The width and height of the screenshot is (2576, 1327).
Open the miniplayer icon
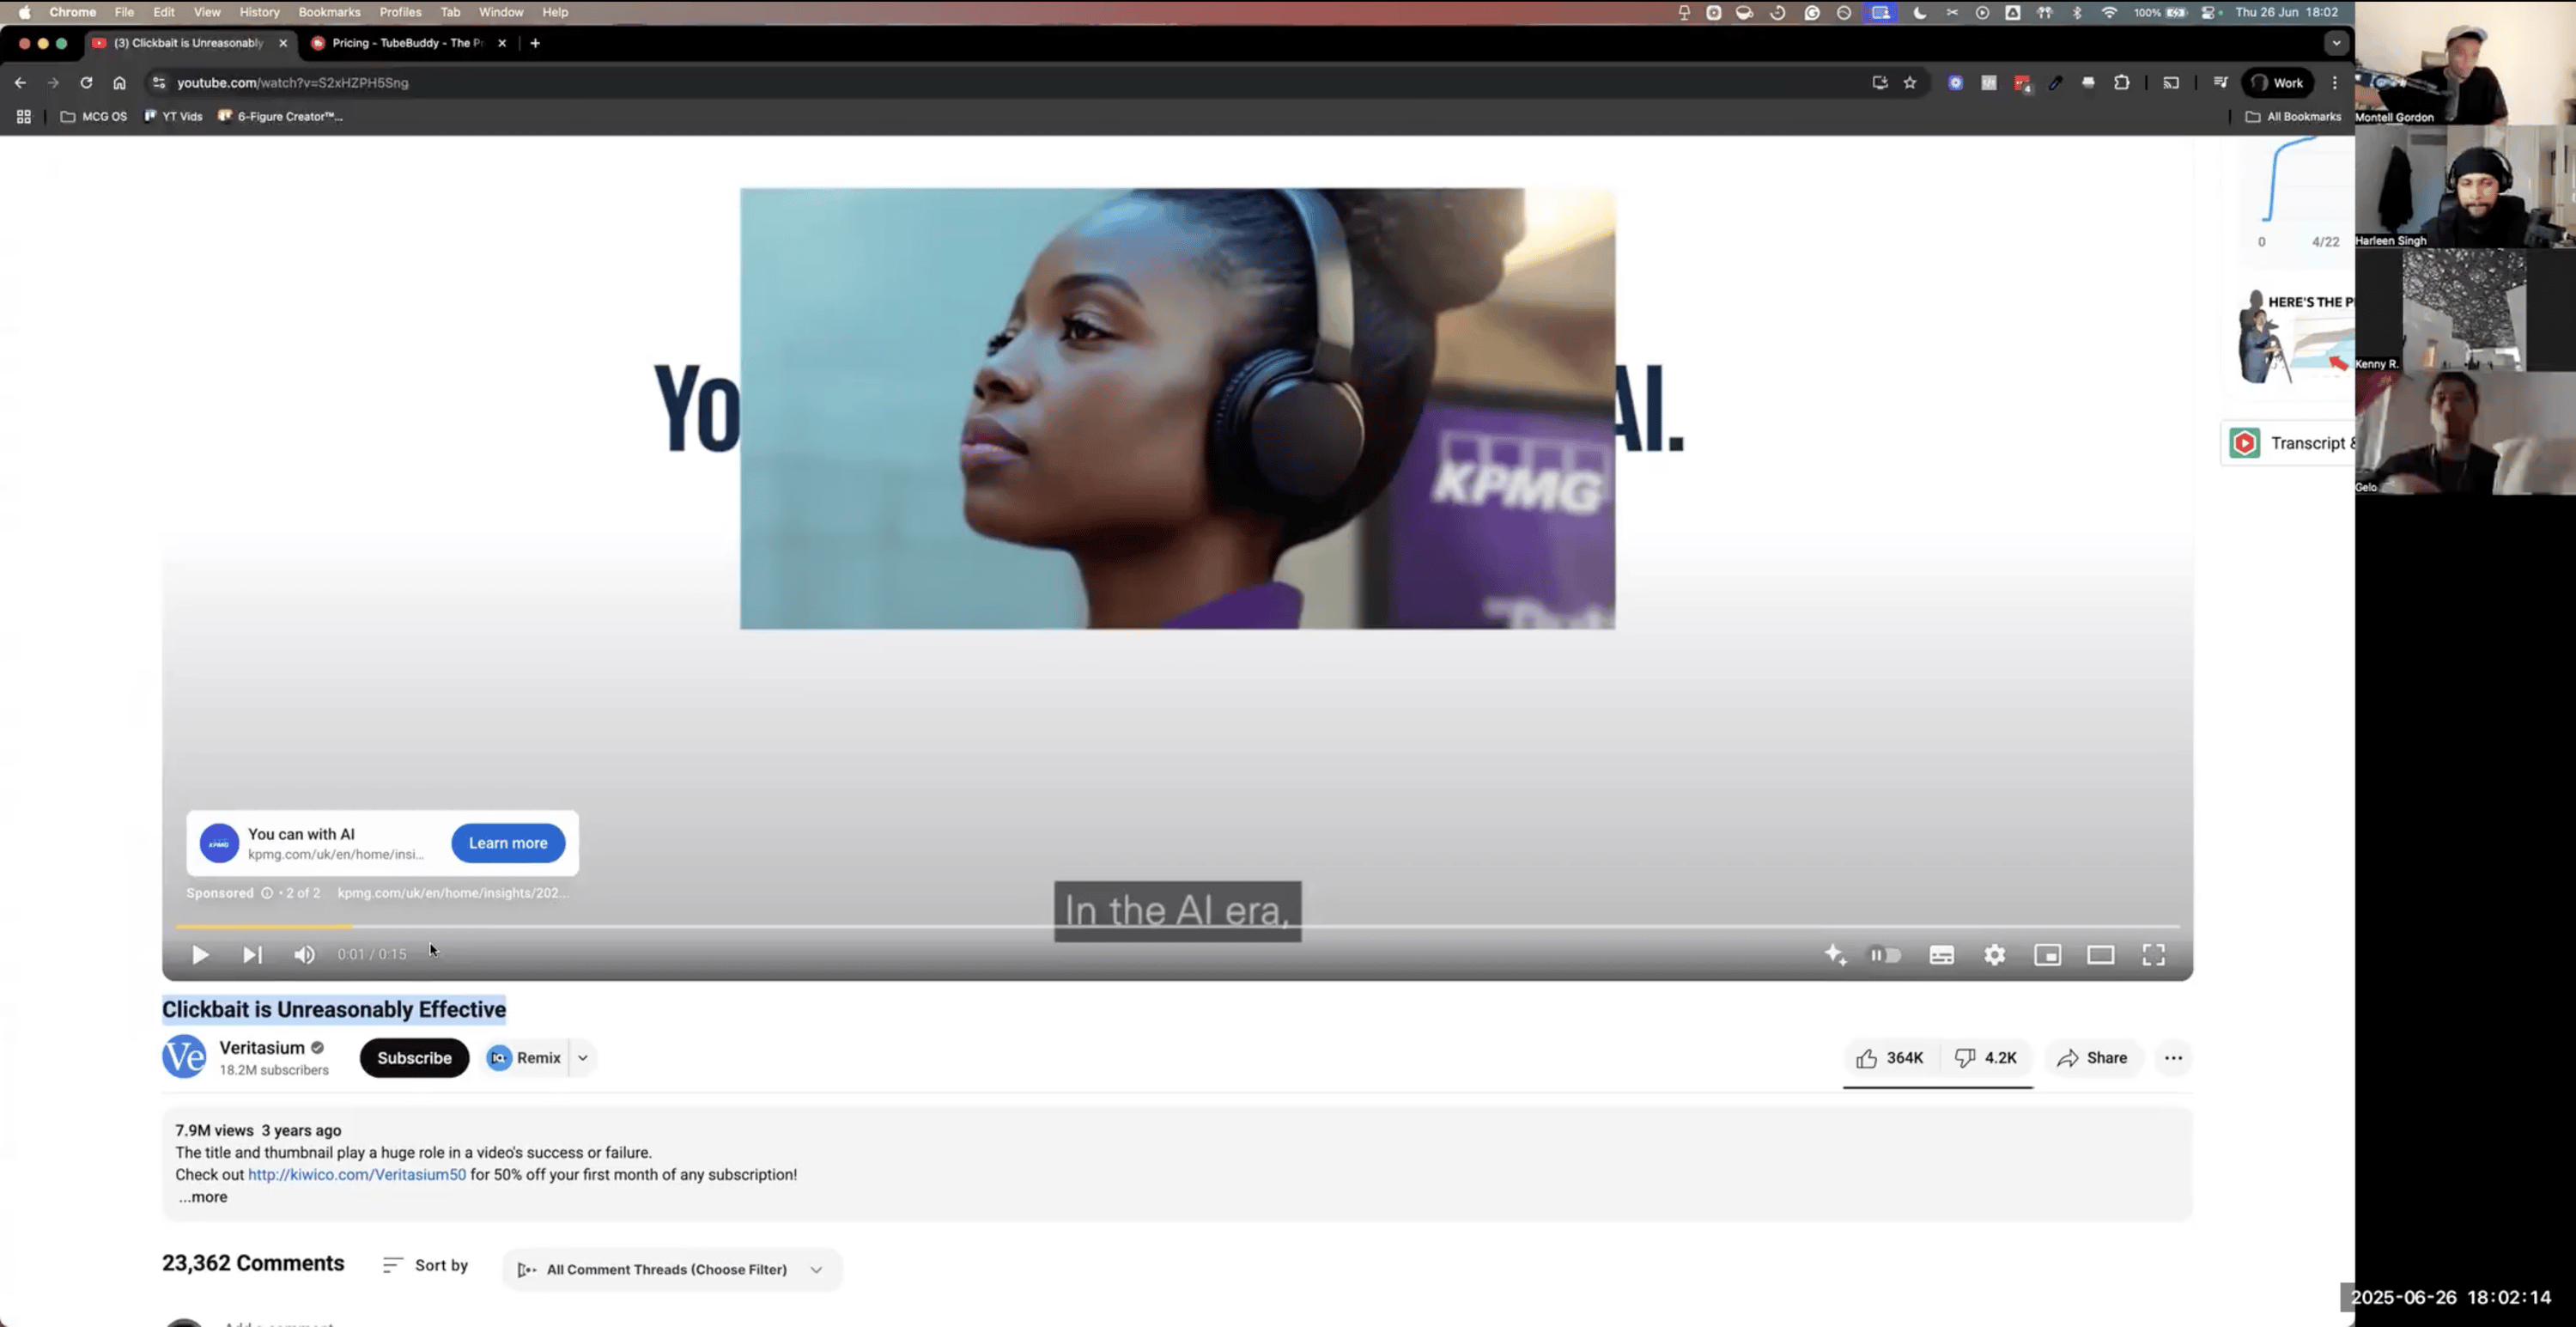pos(2047,955)
